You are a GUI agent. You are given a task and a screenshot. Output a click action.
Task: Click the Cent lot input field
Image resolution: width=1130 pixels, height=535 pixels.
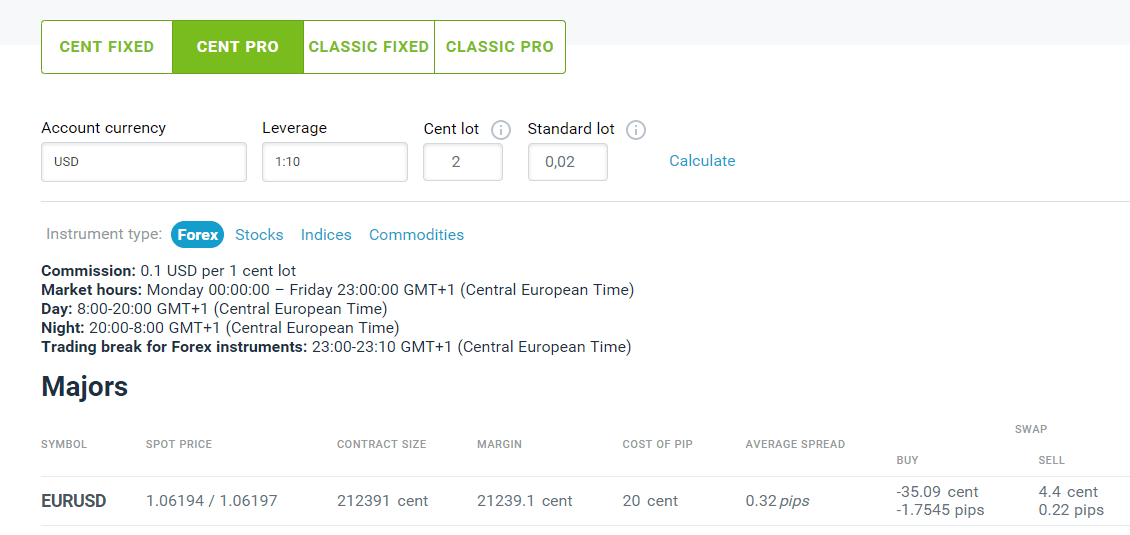(x=463, y=162)
